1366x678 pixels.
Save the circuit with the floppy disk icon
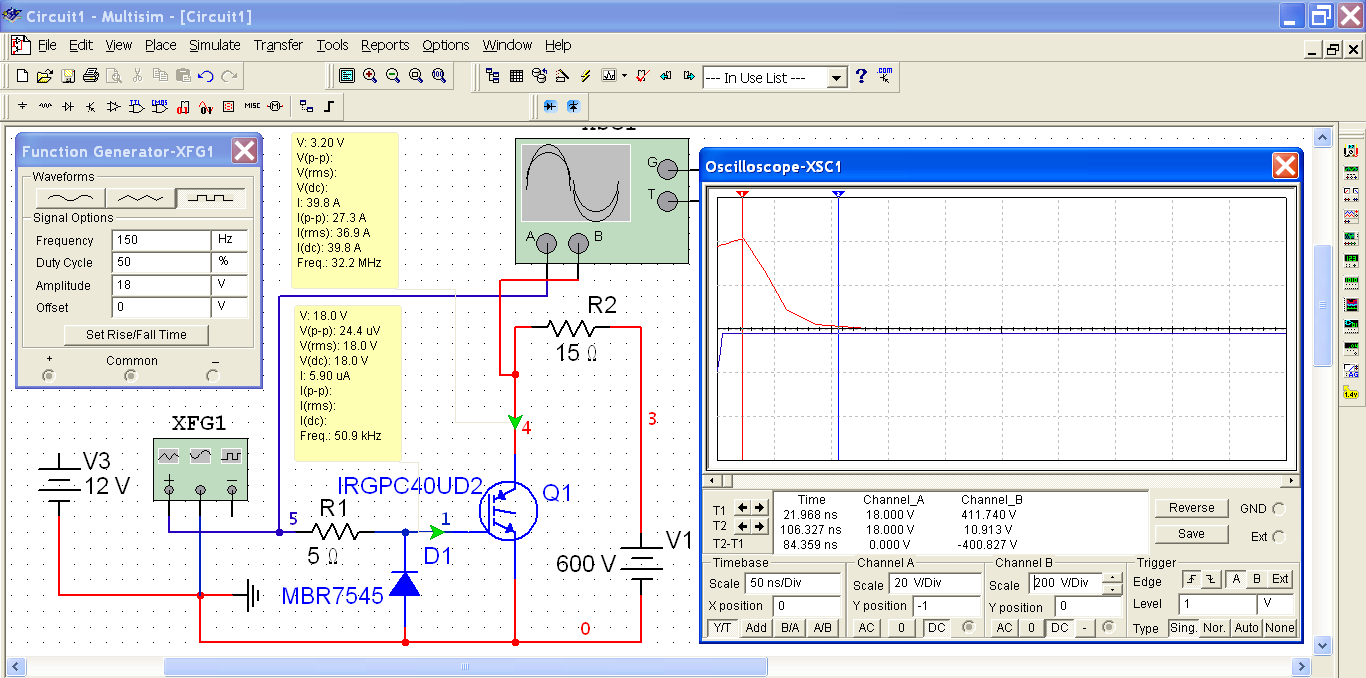[68, 76]
